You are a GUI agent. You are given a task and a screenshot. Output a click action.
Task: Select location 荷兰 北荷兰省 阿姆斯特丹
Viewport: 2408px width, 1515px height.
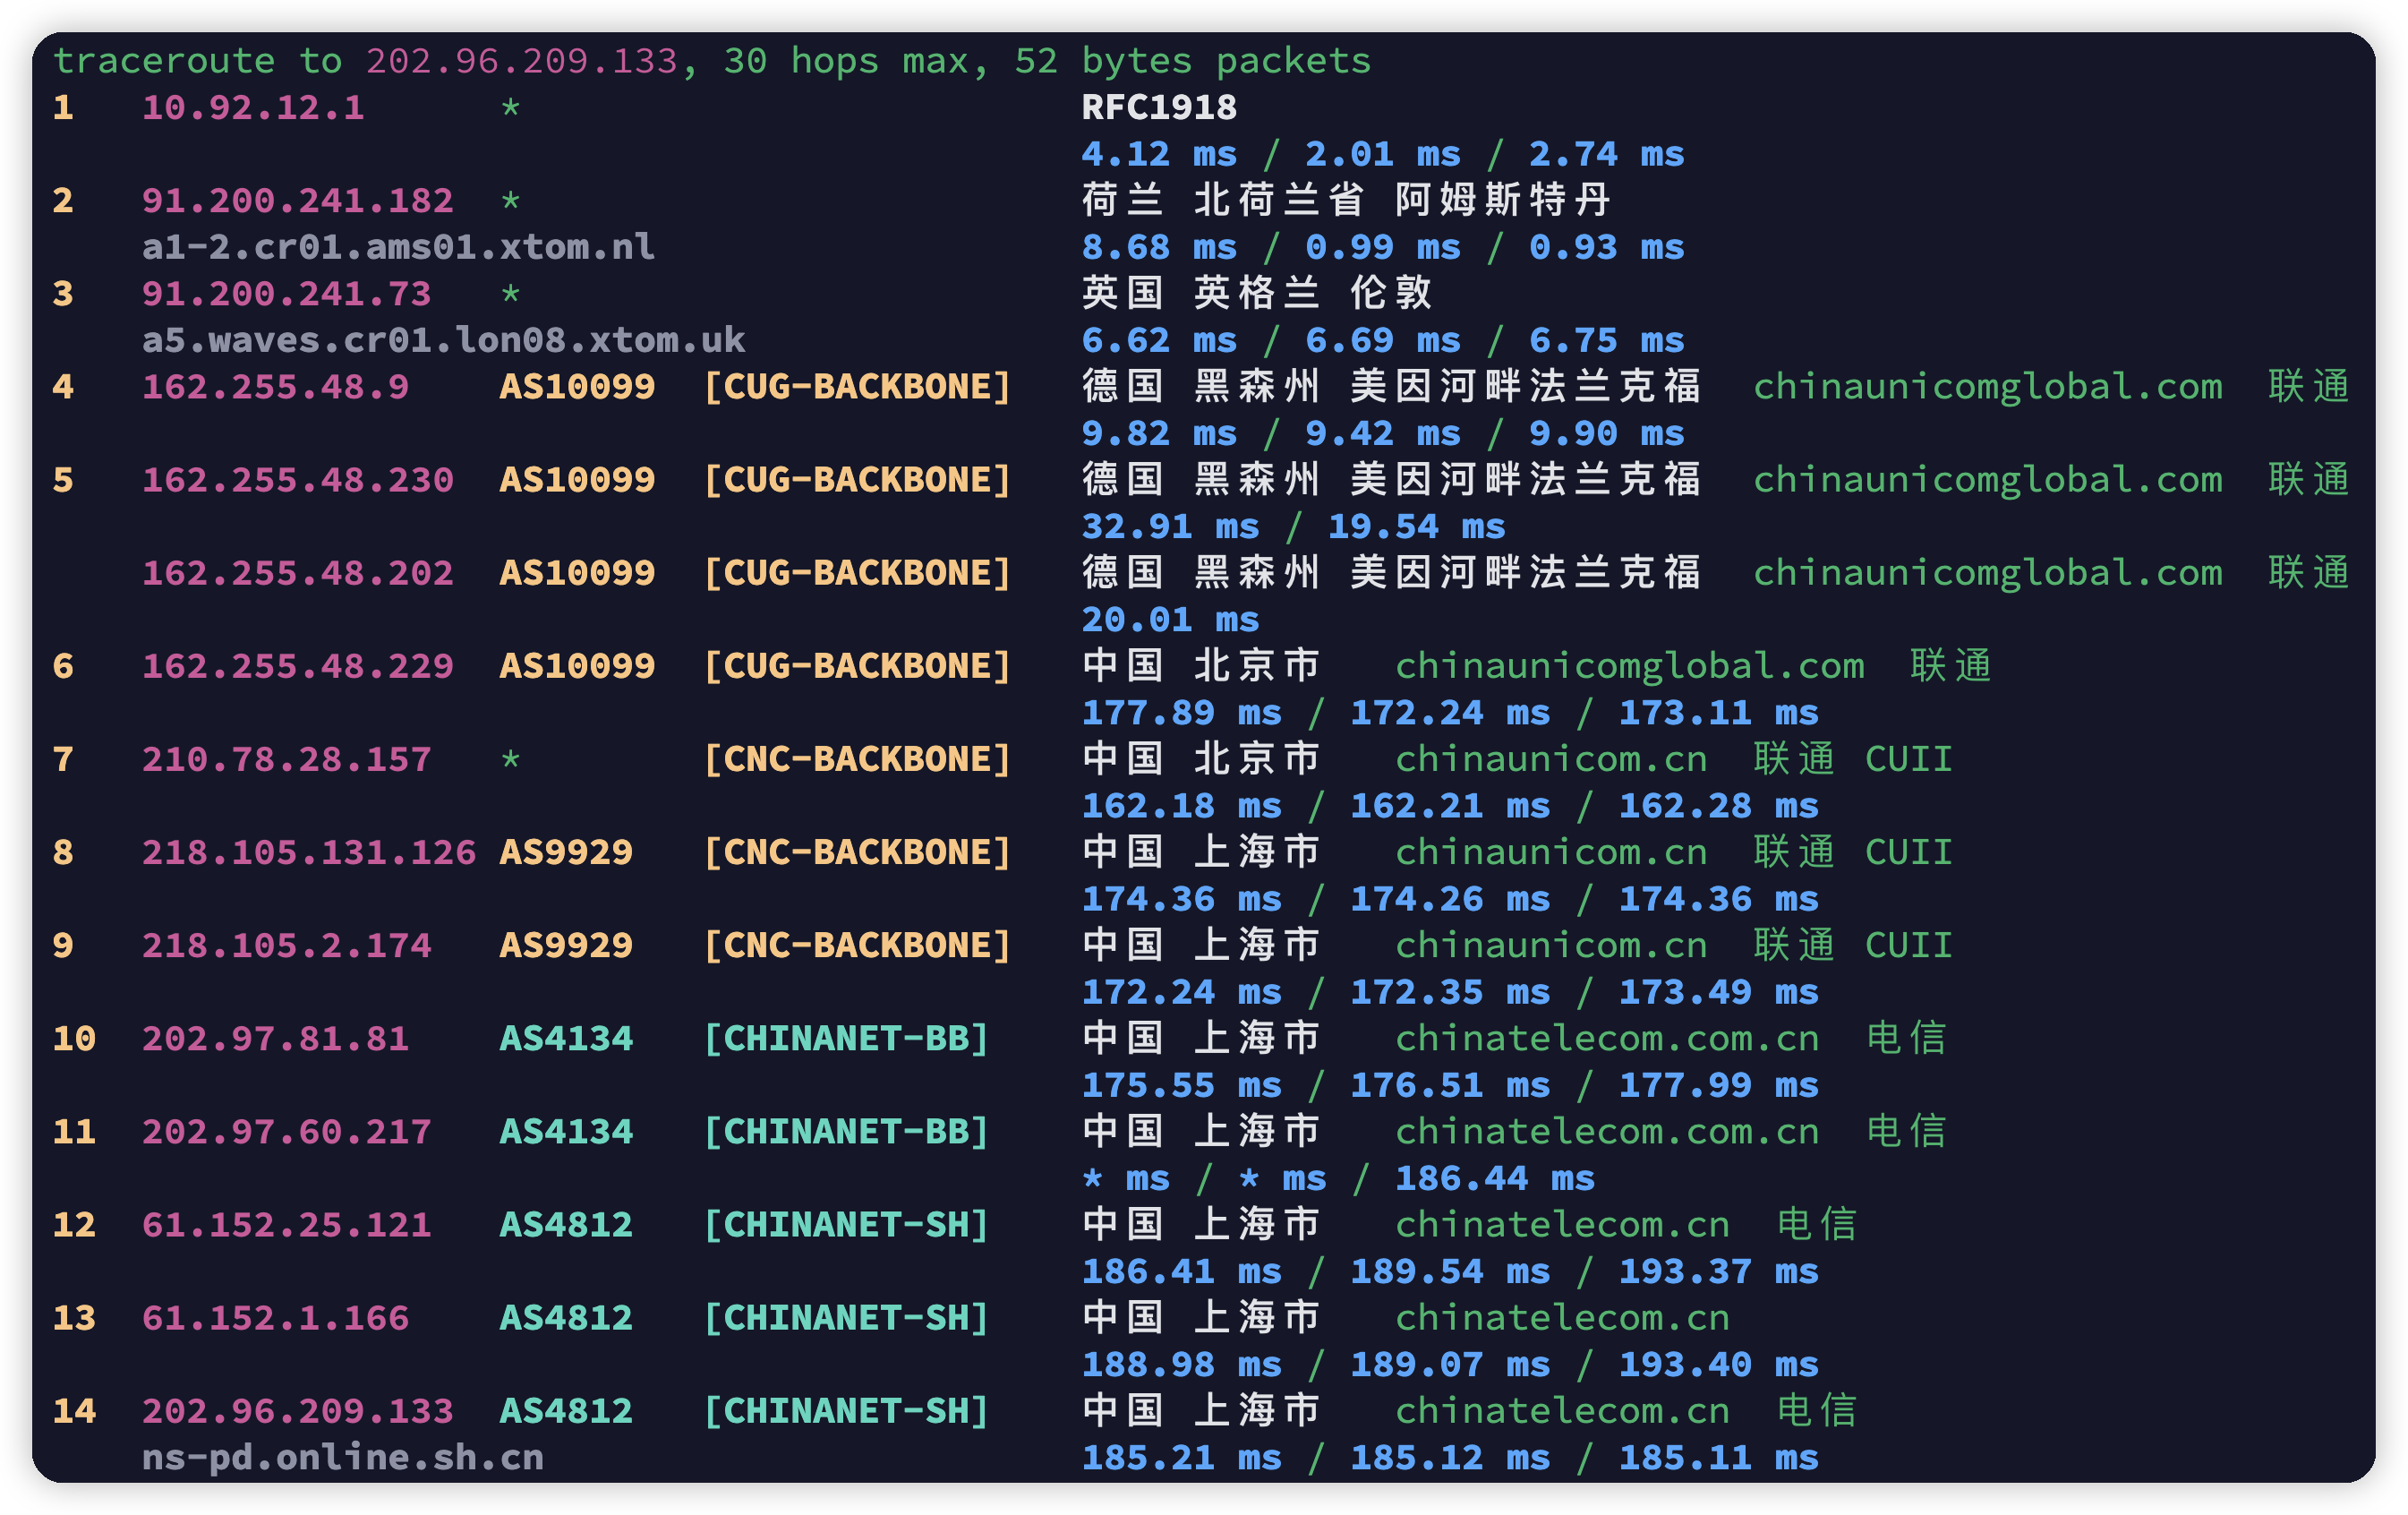click(x=1346, y=201)
